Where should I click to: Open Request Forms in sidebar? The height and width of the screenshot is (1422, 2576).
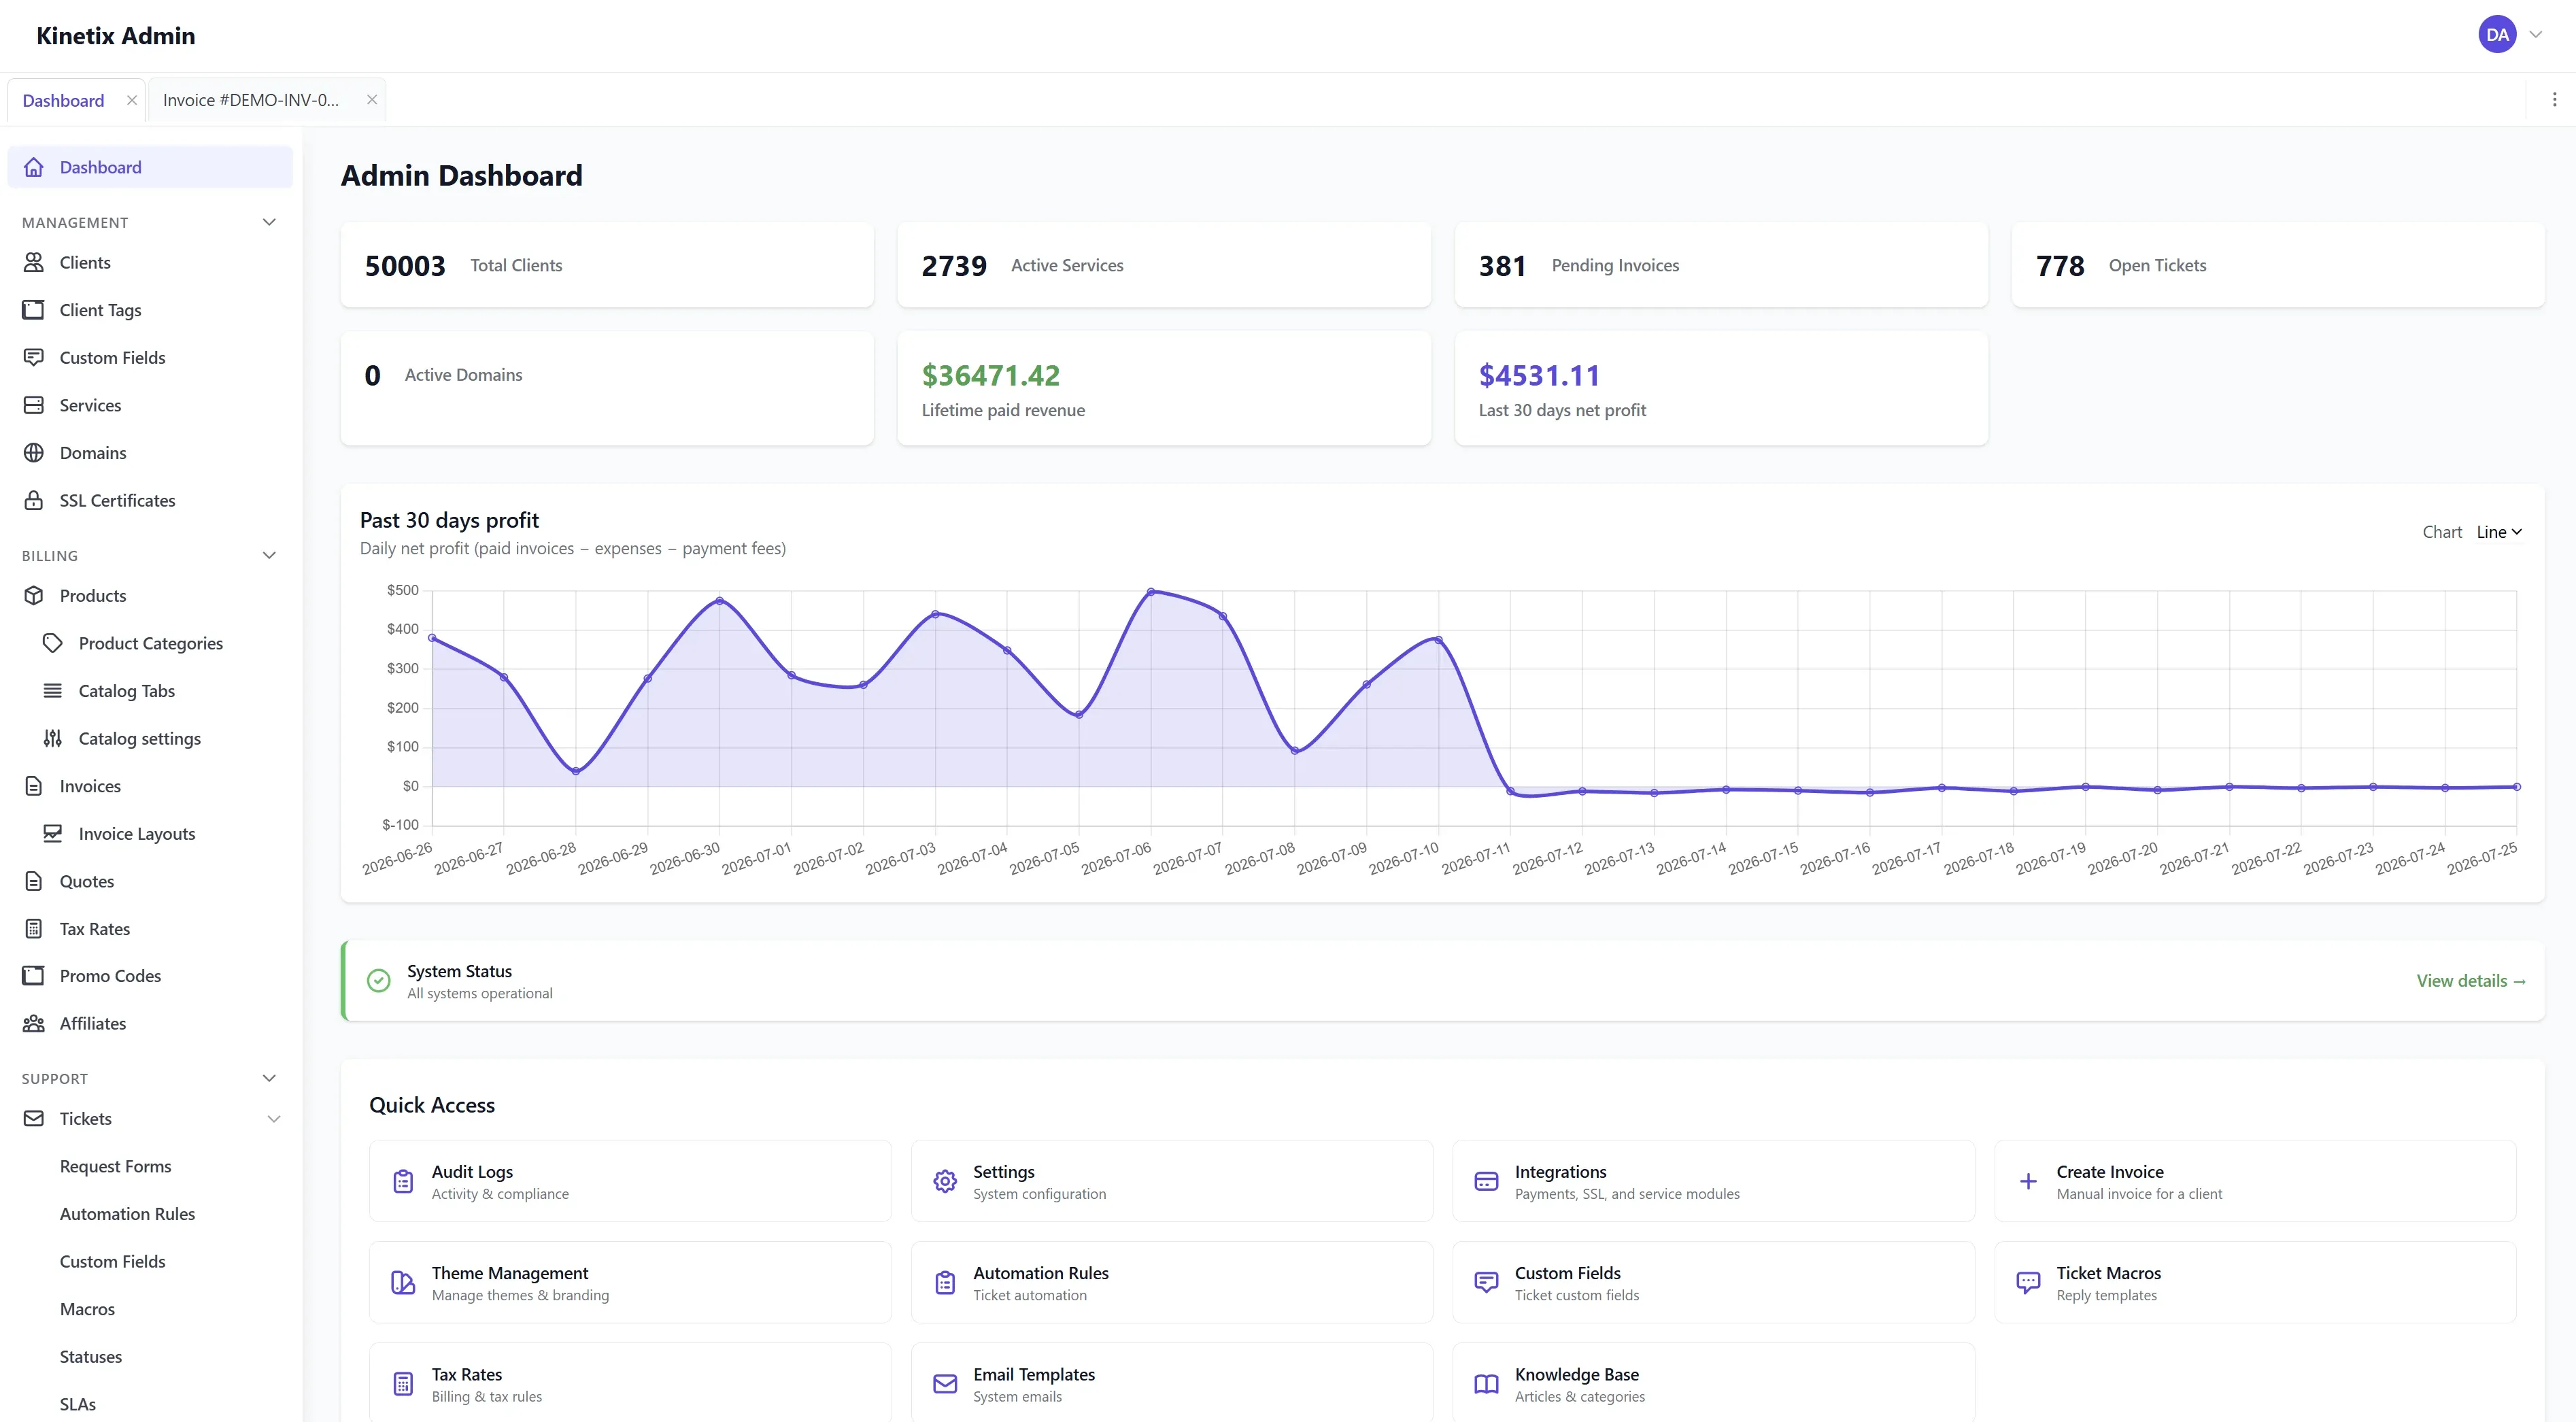(x=116, y=1166)
